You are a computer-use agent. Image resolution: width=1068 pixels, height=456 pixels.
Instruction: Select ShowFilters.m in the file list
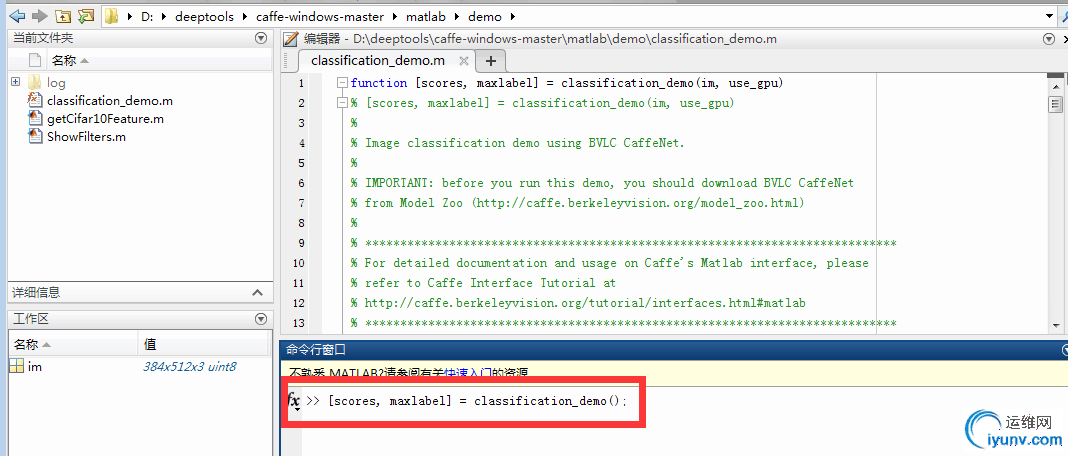click(87, 136)
